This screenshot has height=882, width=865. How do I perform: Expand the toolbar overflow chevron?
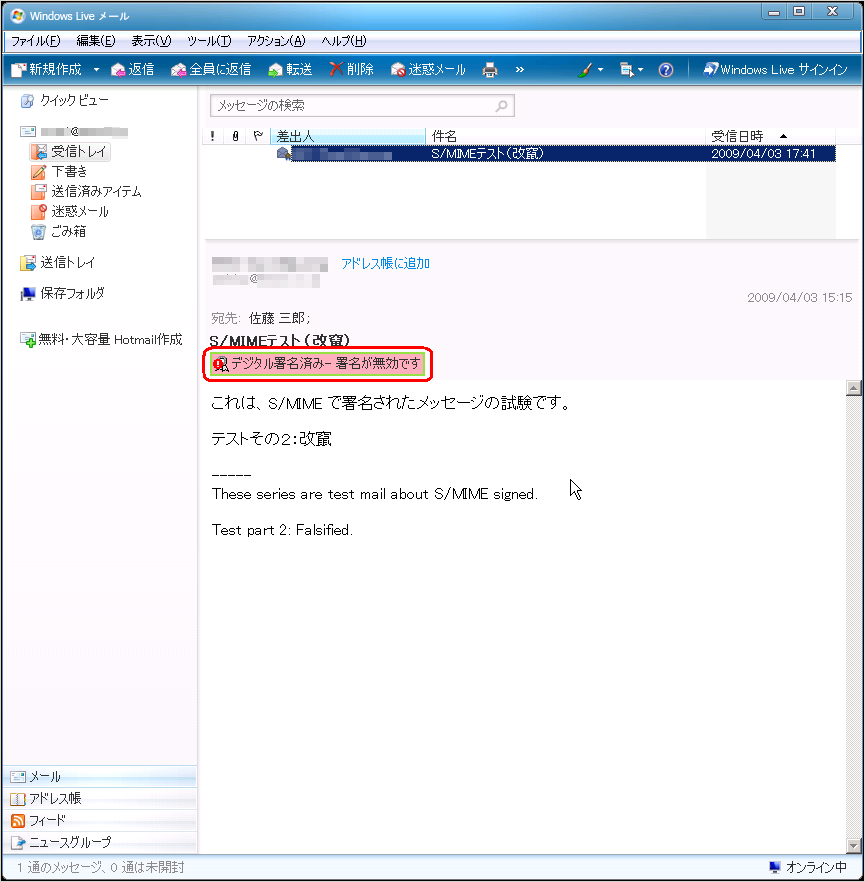click(519, 70)
